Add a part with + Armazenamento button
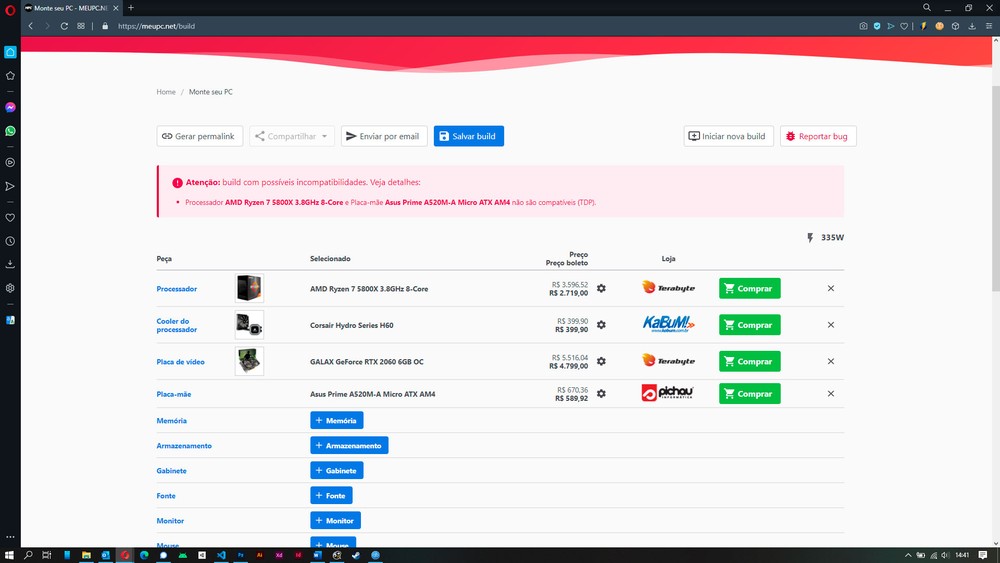 [x=349, y=445]
